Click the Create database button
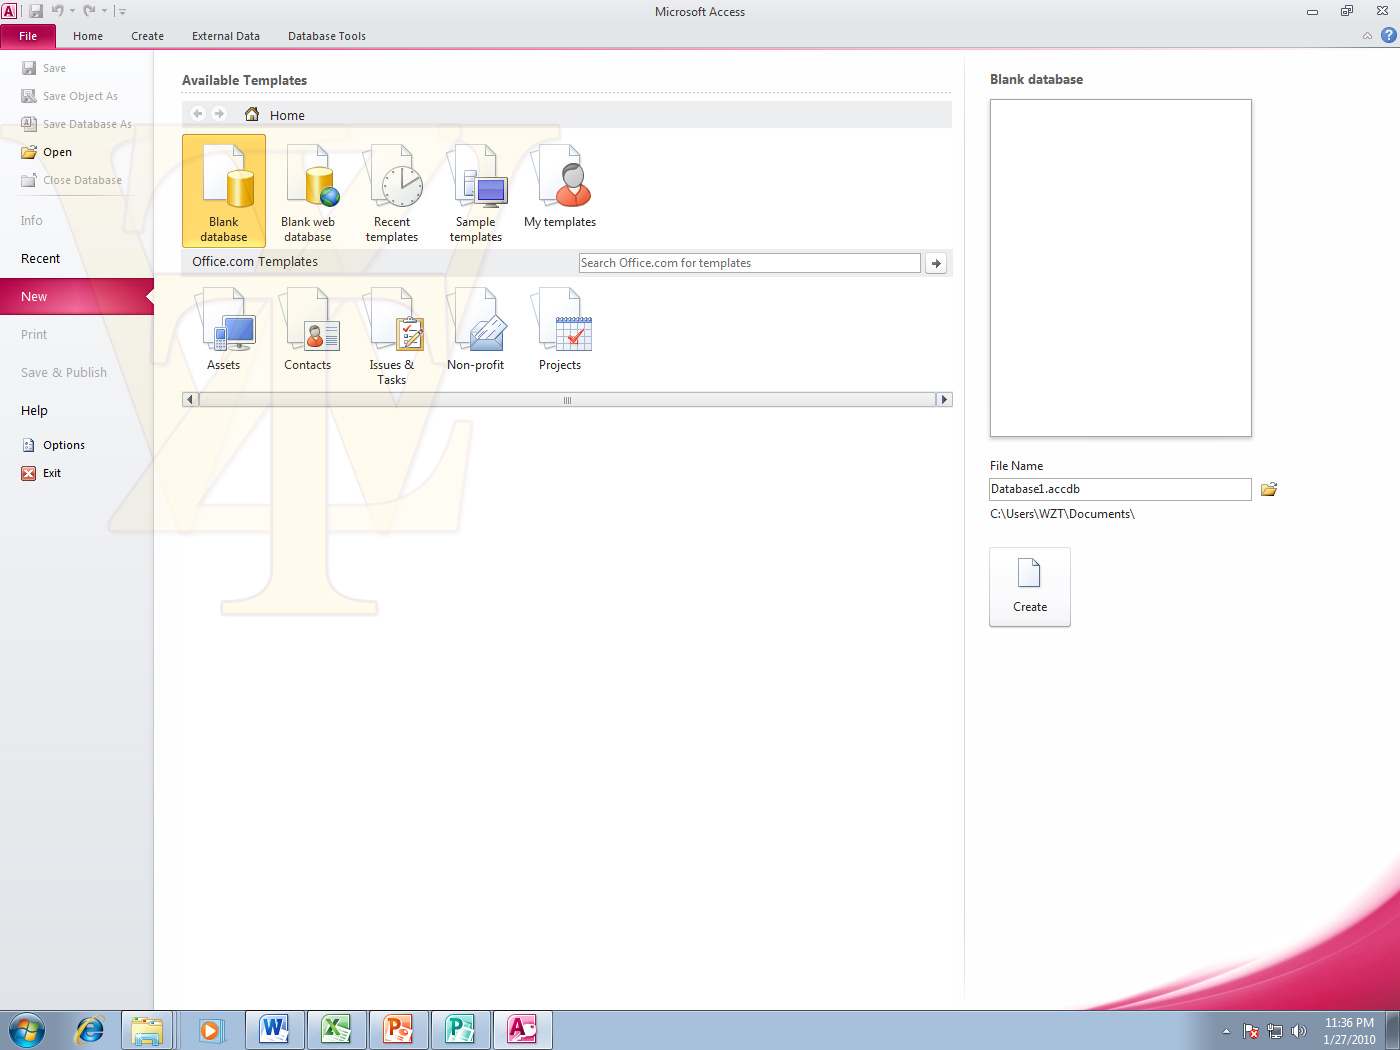Screen dimensions: 1400x1050 [x=1030, y=587]
